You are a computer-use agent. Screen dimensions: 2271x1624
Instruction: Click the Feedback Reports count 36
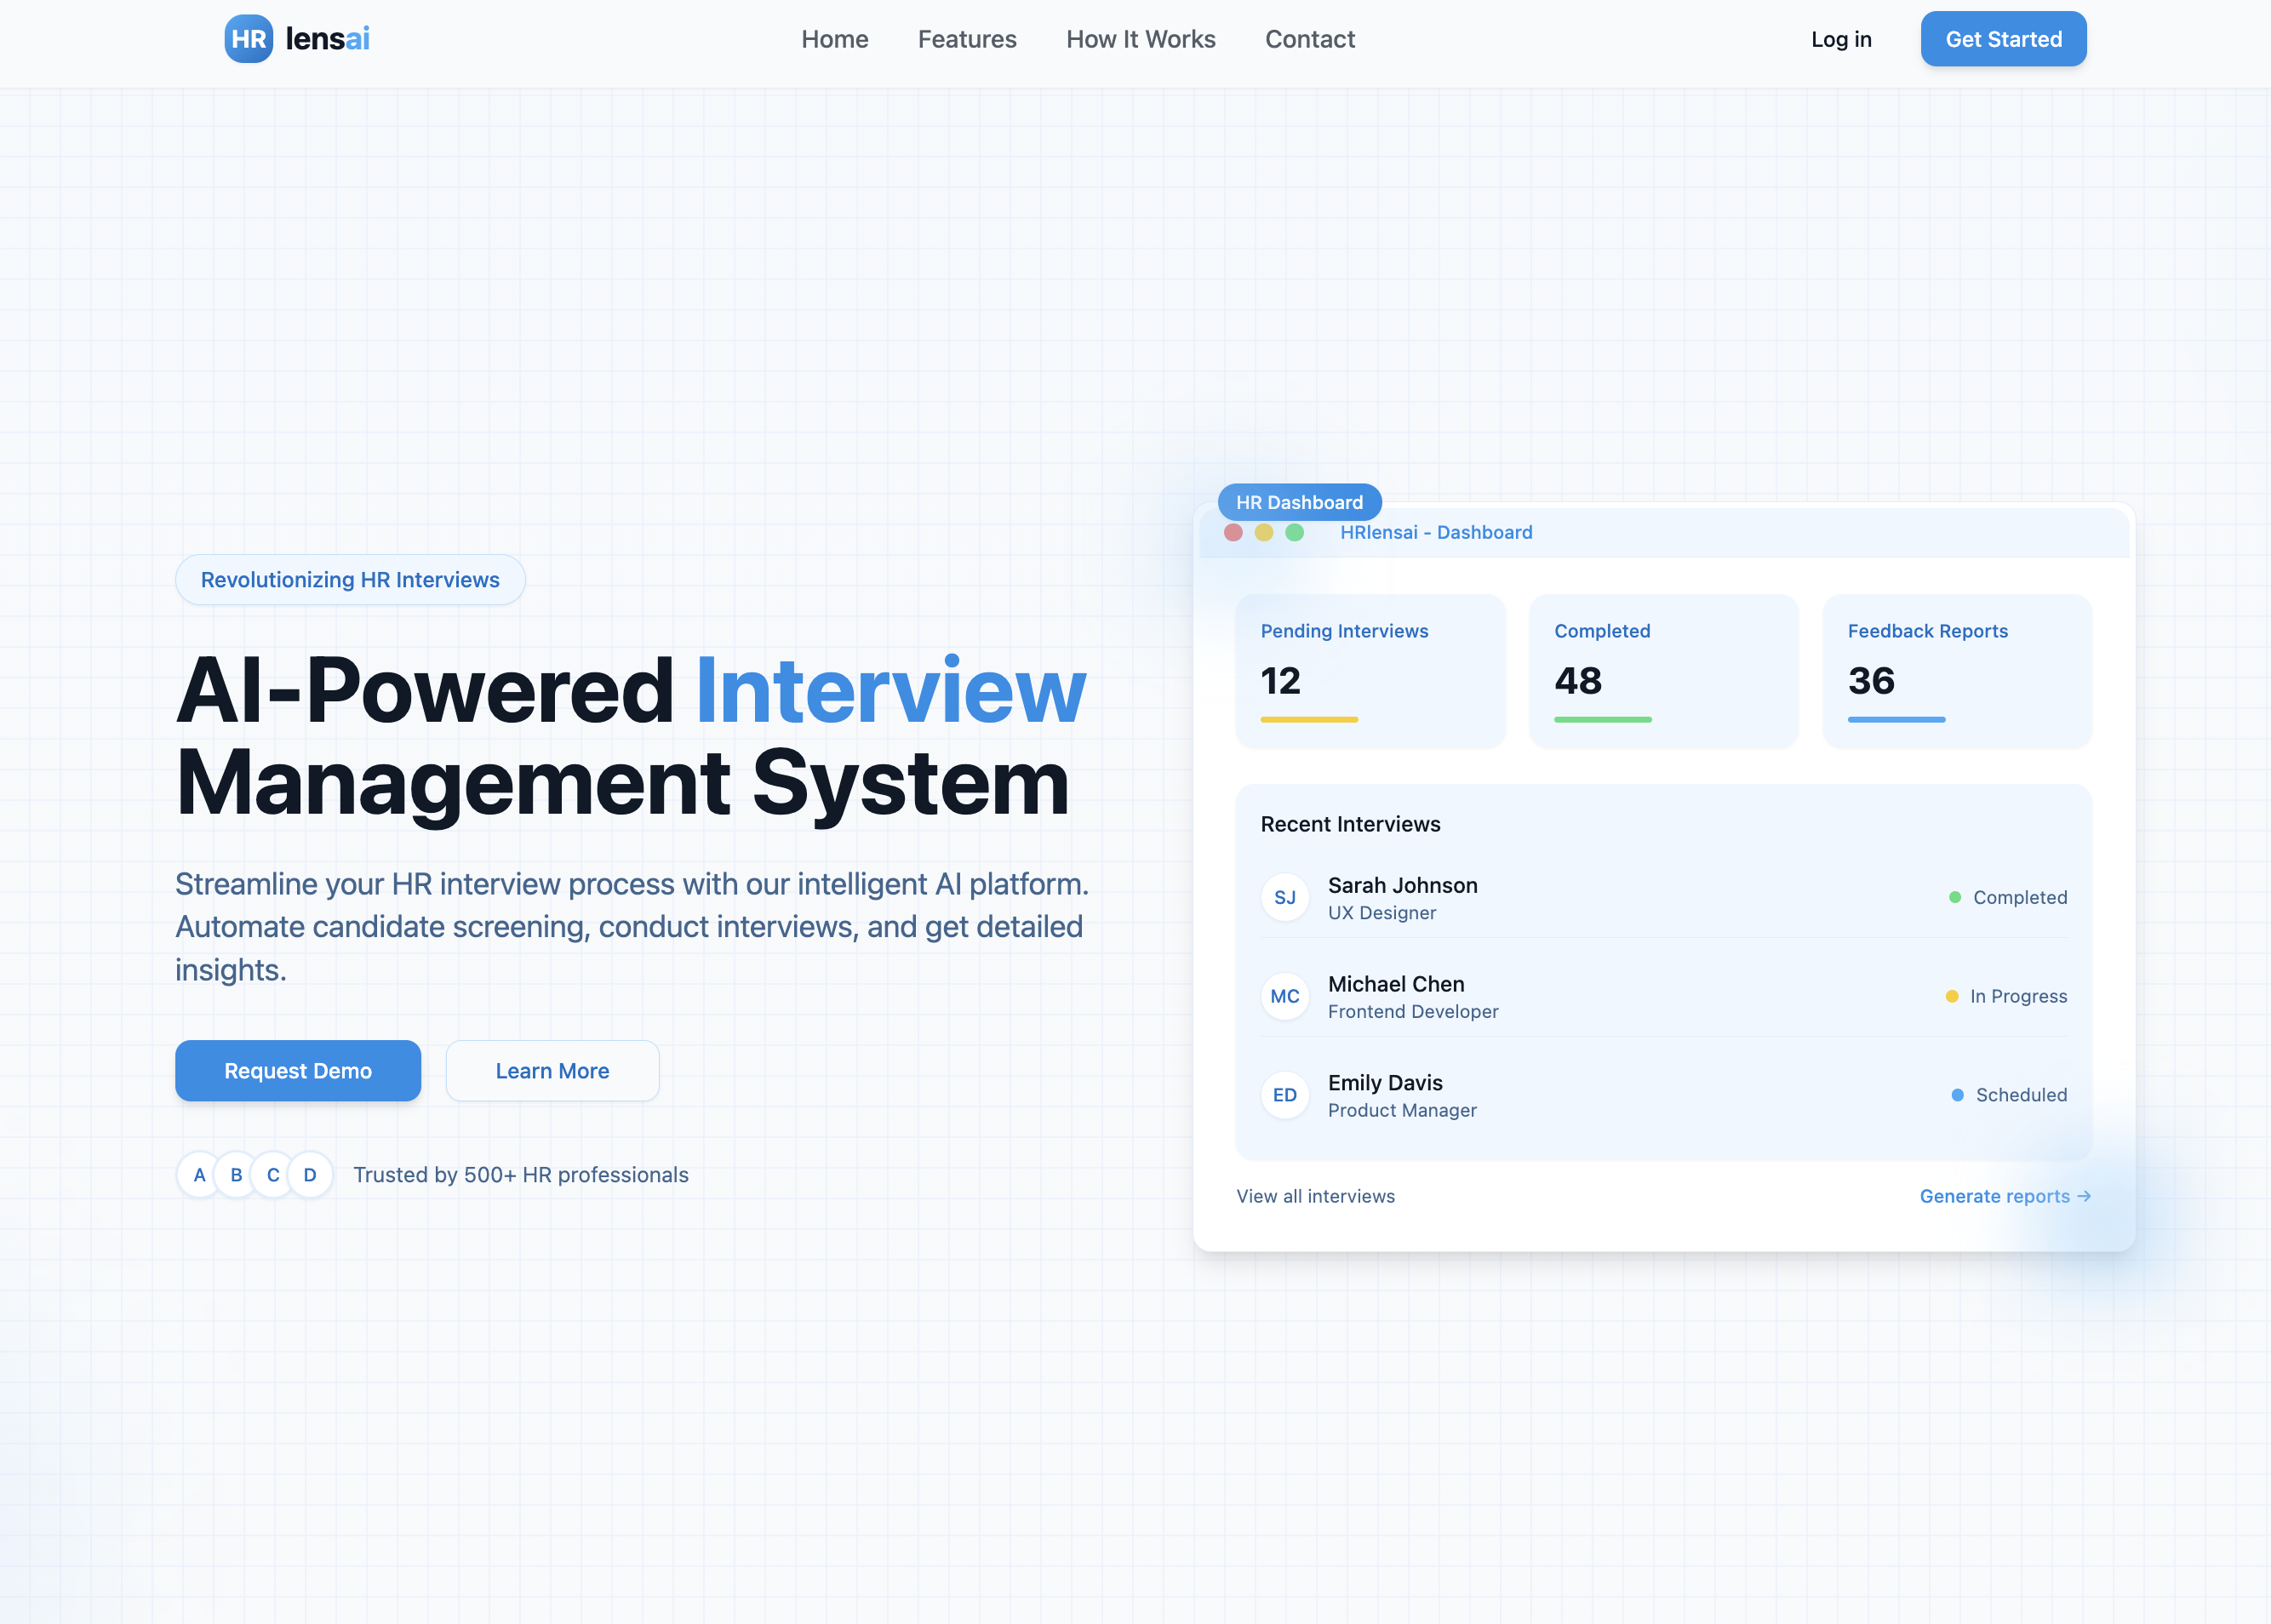(1871, 681)
